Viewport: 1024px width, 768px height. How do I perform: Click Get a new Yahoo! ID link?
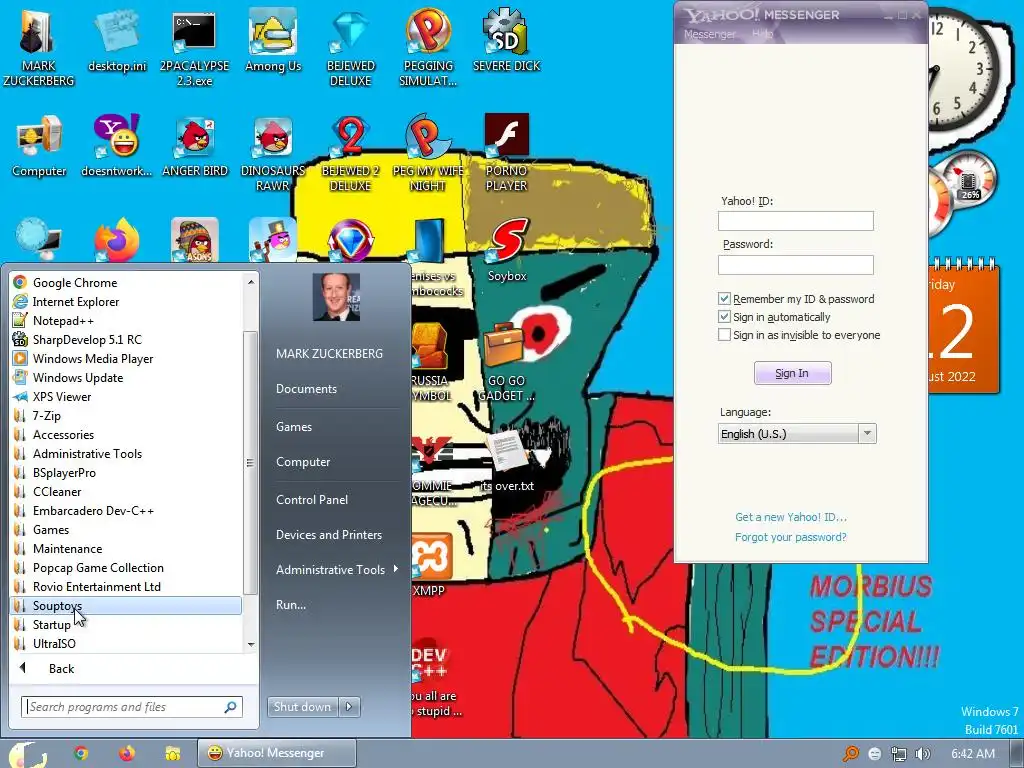pos(791,517)
